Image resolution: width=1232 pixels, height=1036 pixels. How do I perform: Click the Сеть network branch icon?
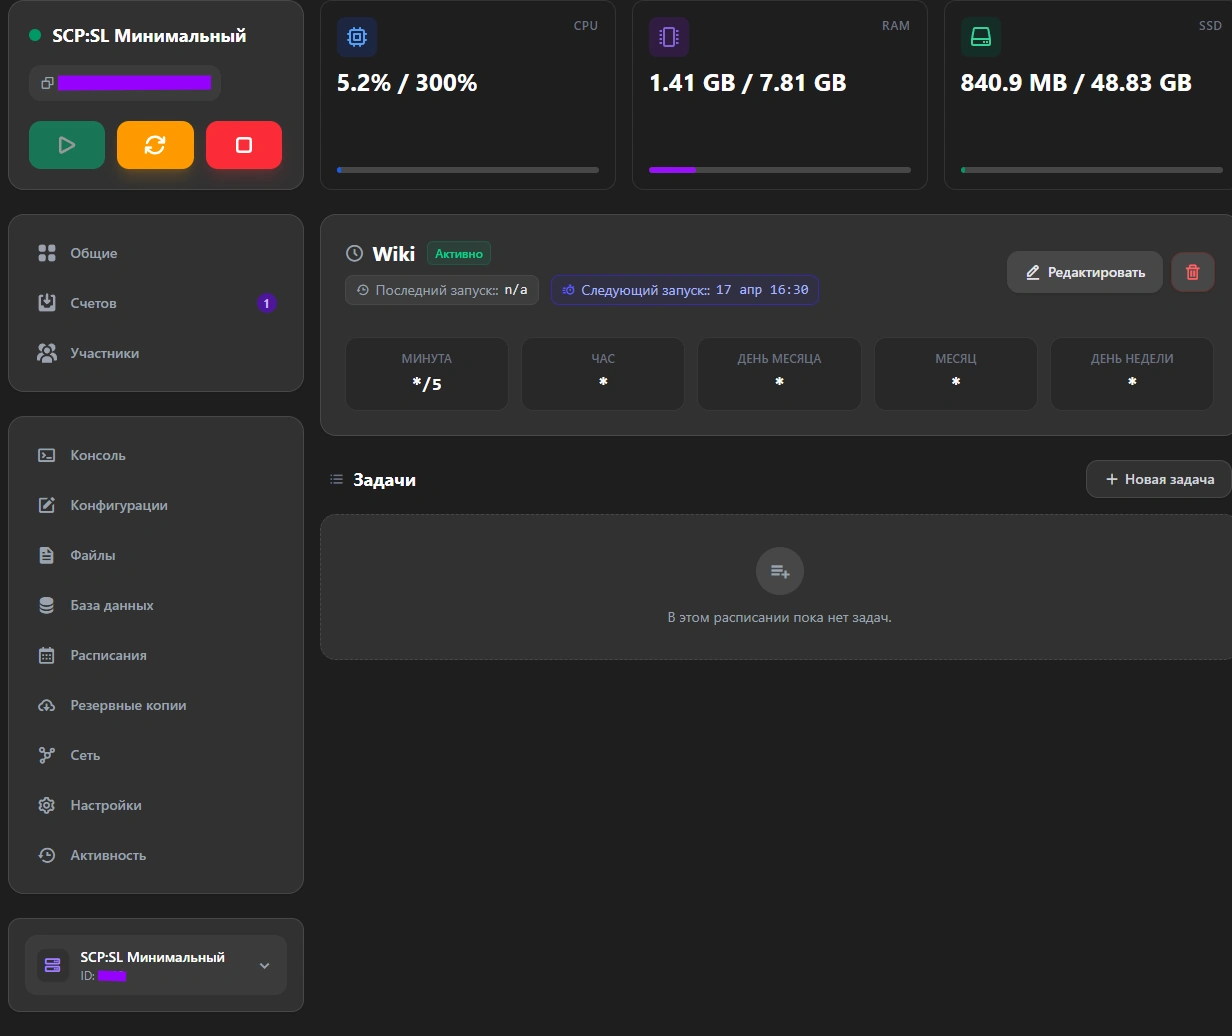click(x=47, y=755)
